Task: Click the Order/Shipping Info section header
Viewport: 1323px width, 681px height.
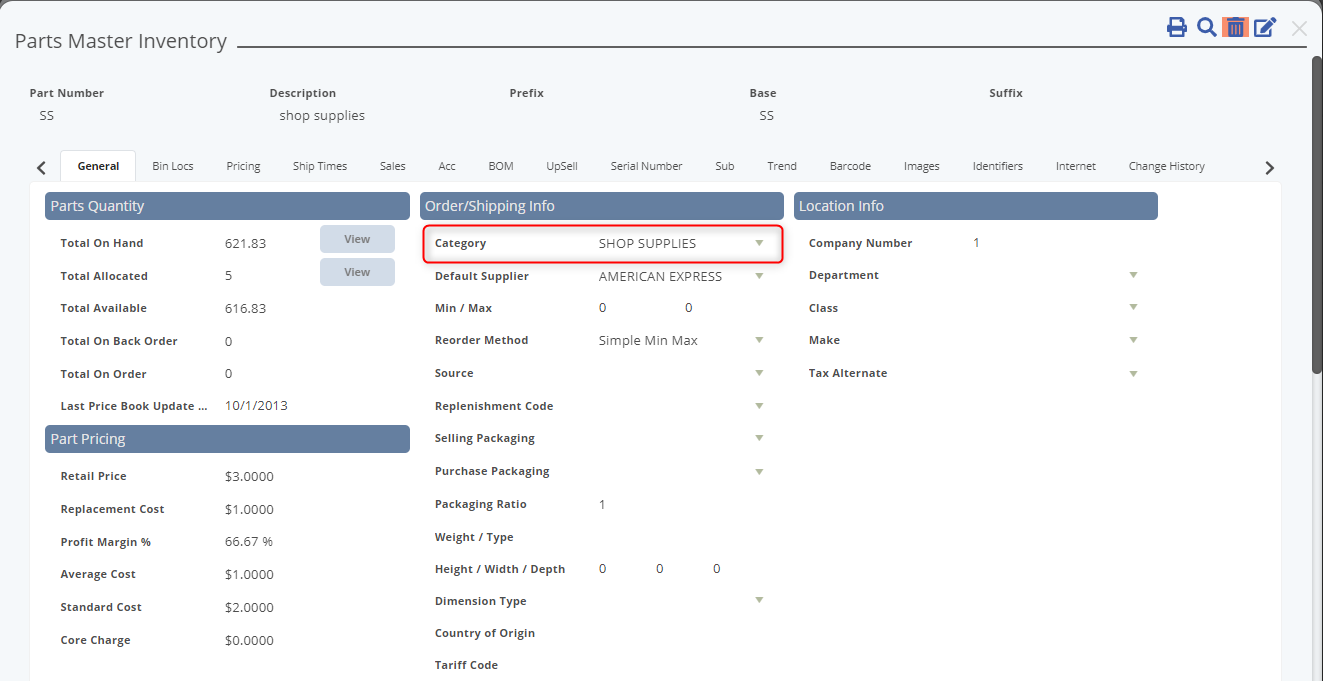Action: click(602, 206)
